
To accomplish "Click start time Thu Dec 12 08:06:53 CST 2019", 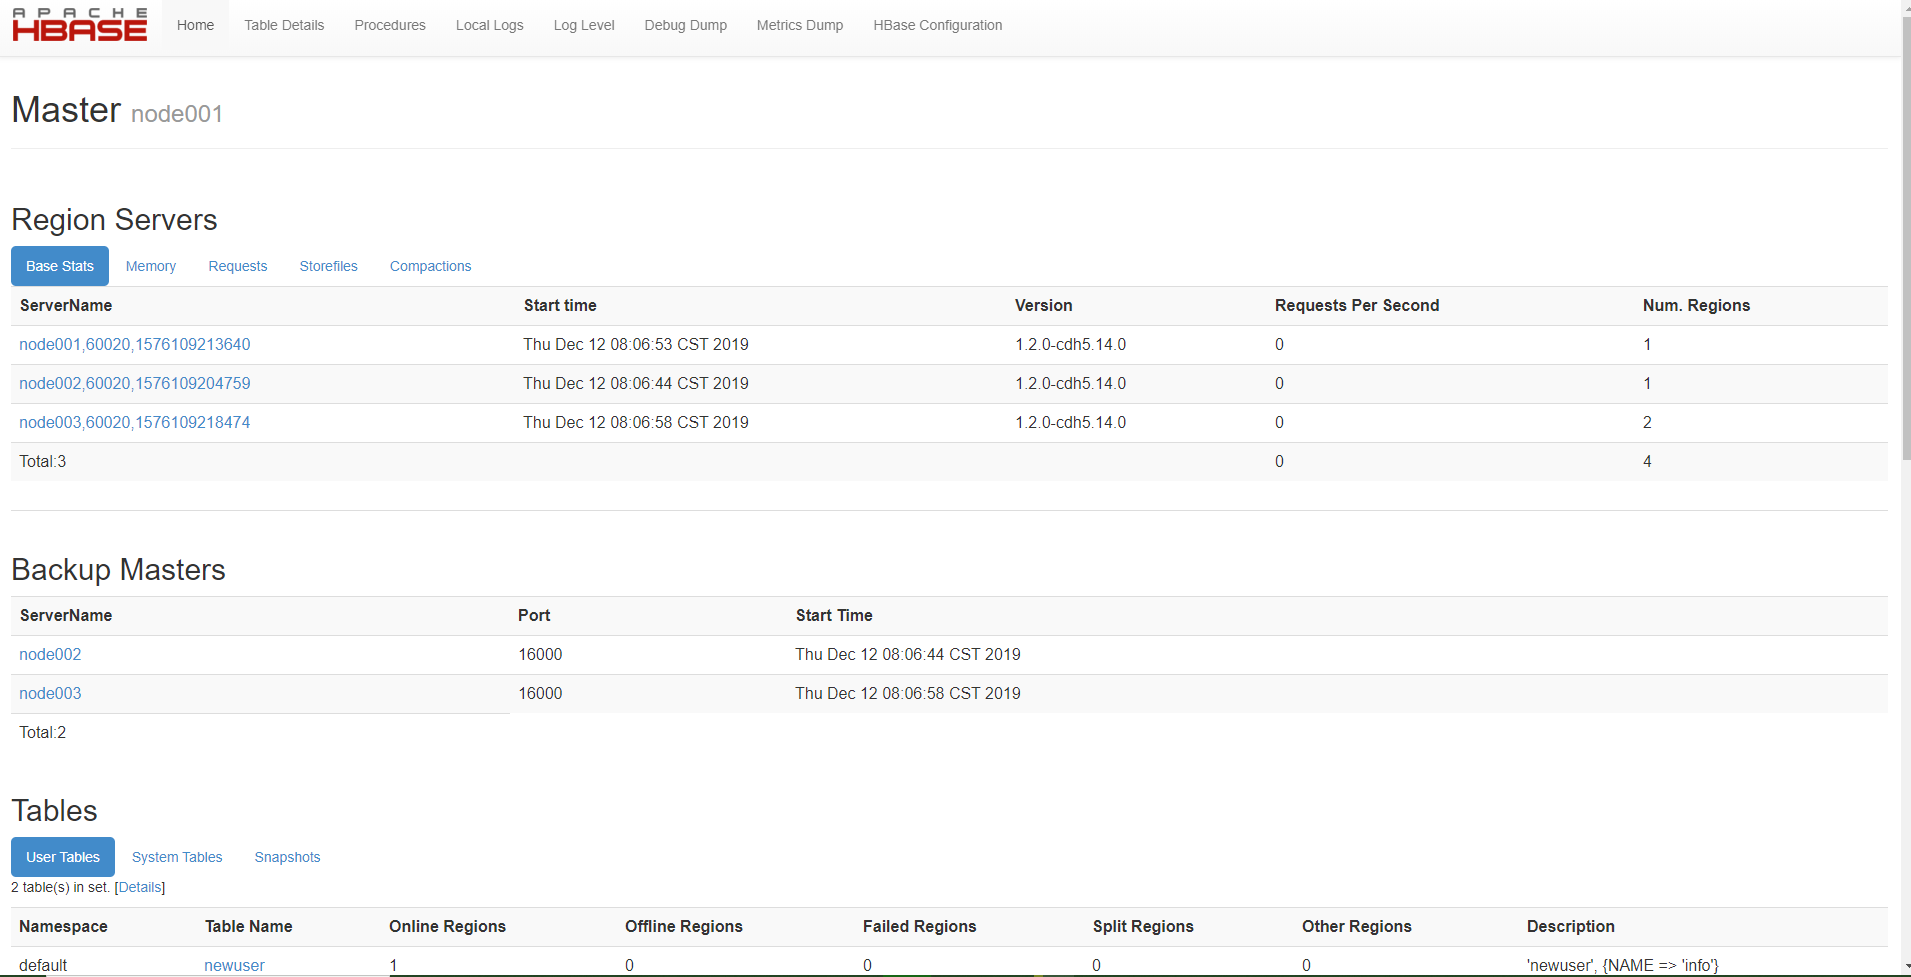I will tap(636, 344).
